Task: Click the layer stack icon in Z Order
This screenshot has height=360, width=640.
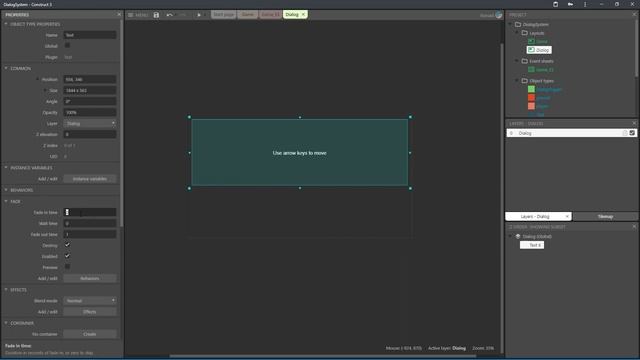Action: point(518,236)
